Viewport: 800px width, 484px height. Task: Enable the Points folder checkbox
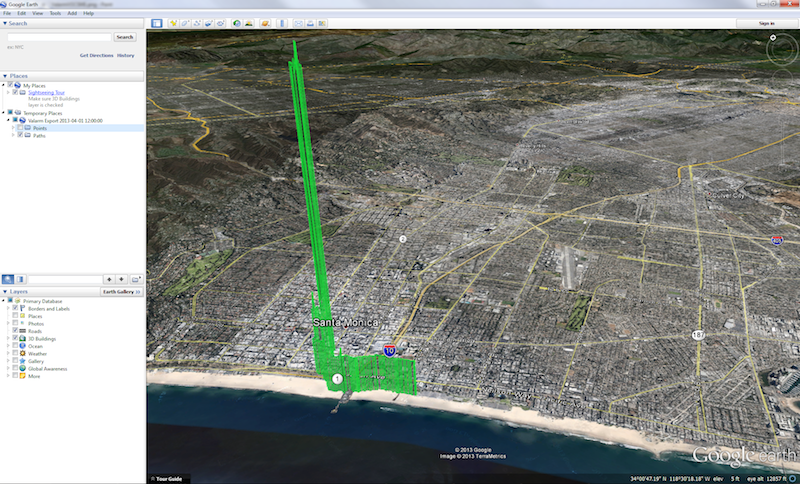click(20, 128)
